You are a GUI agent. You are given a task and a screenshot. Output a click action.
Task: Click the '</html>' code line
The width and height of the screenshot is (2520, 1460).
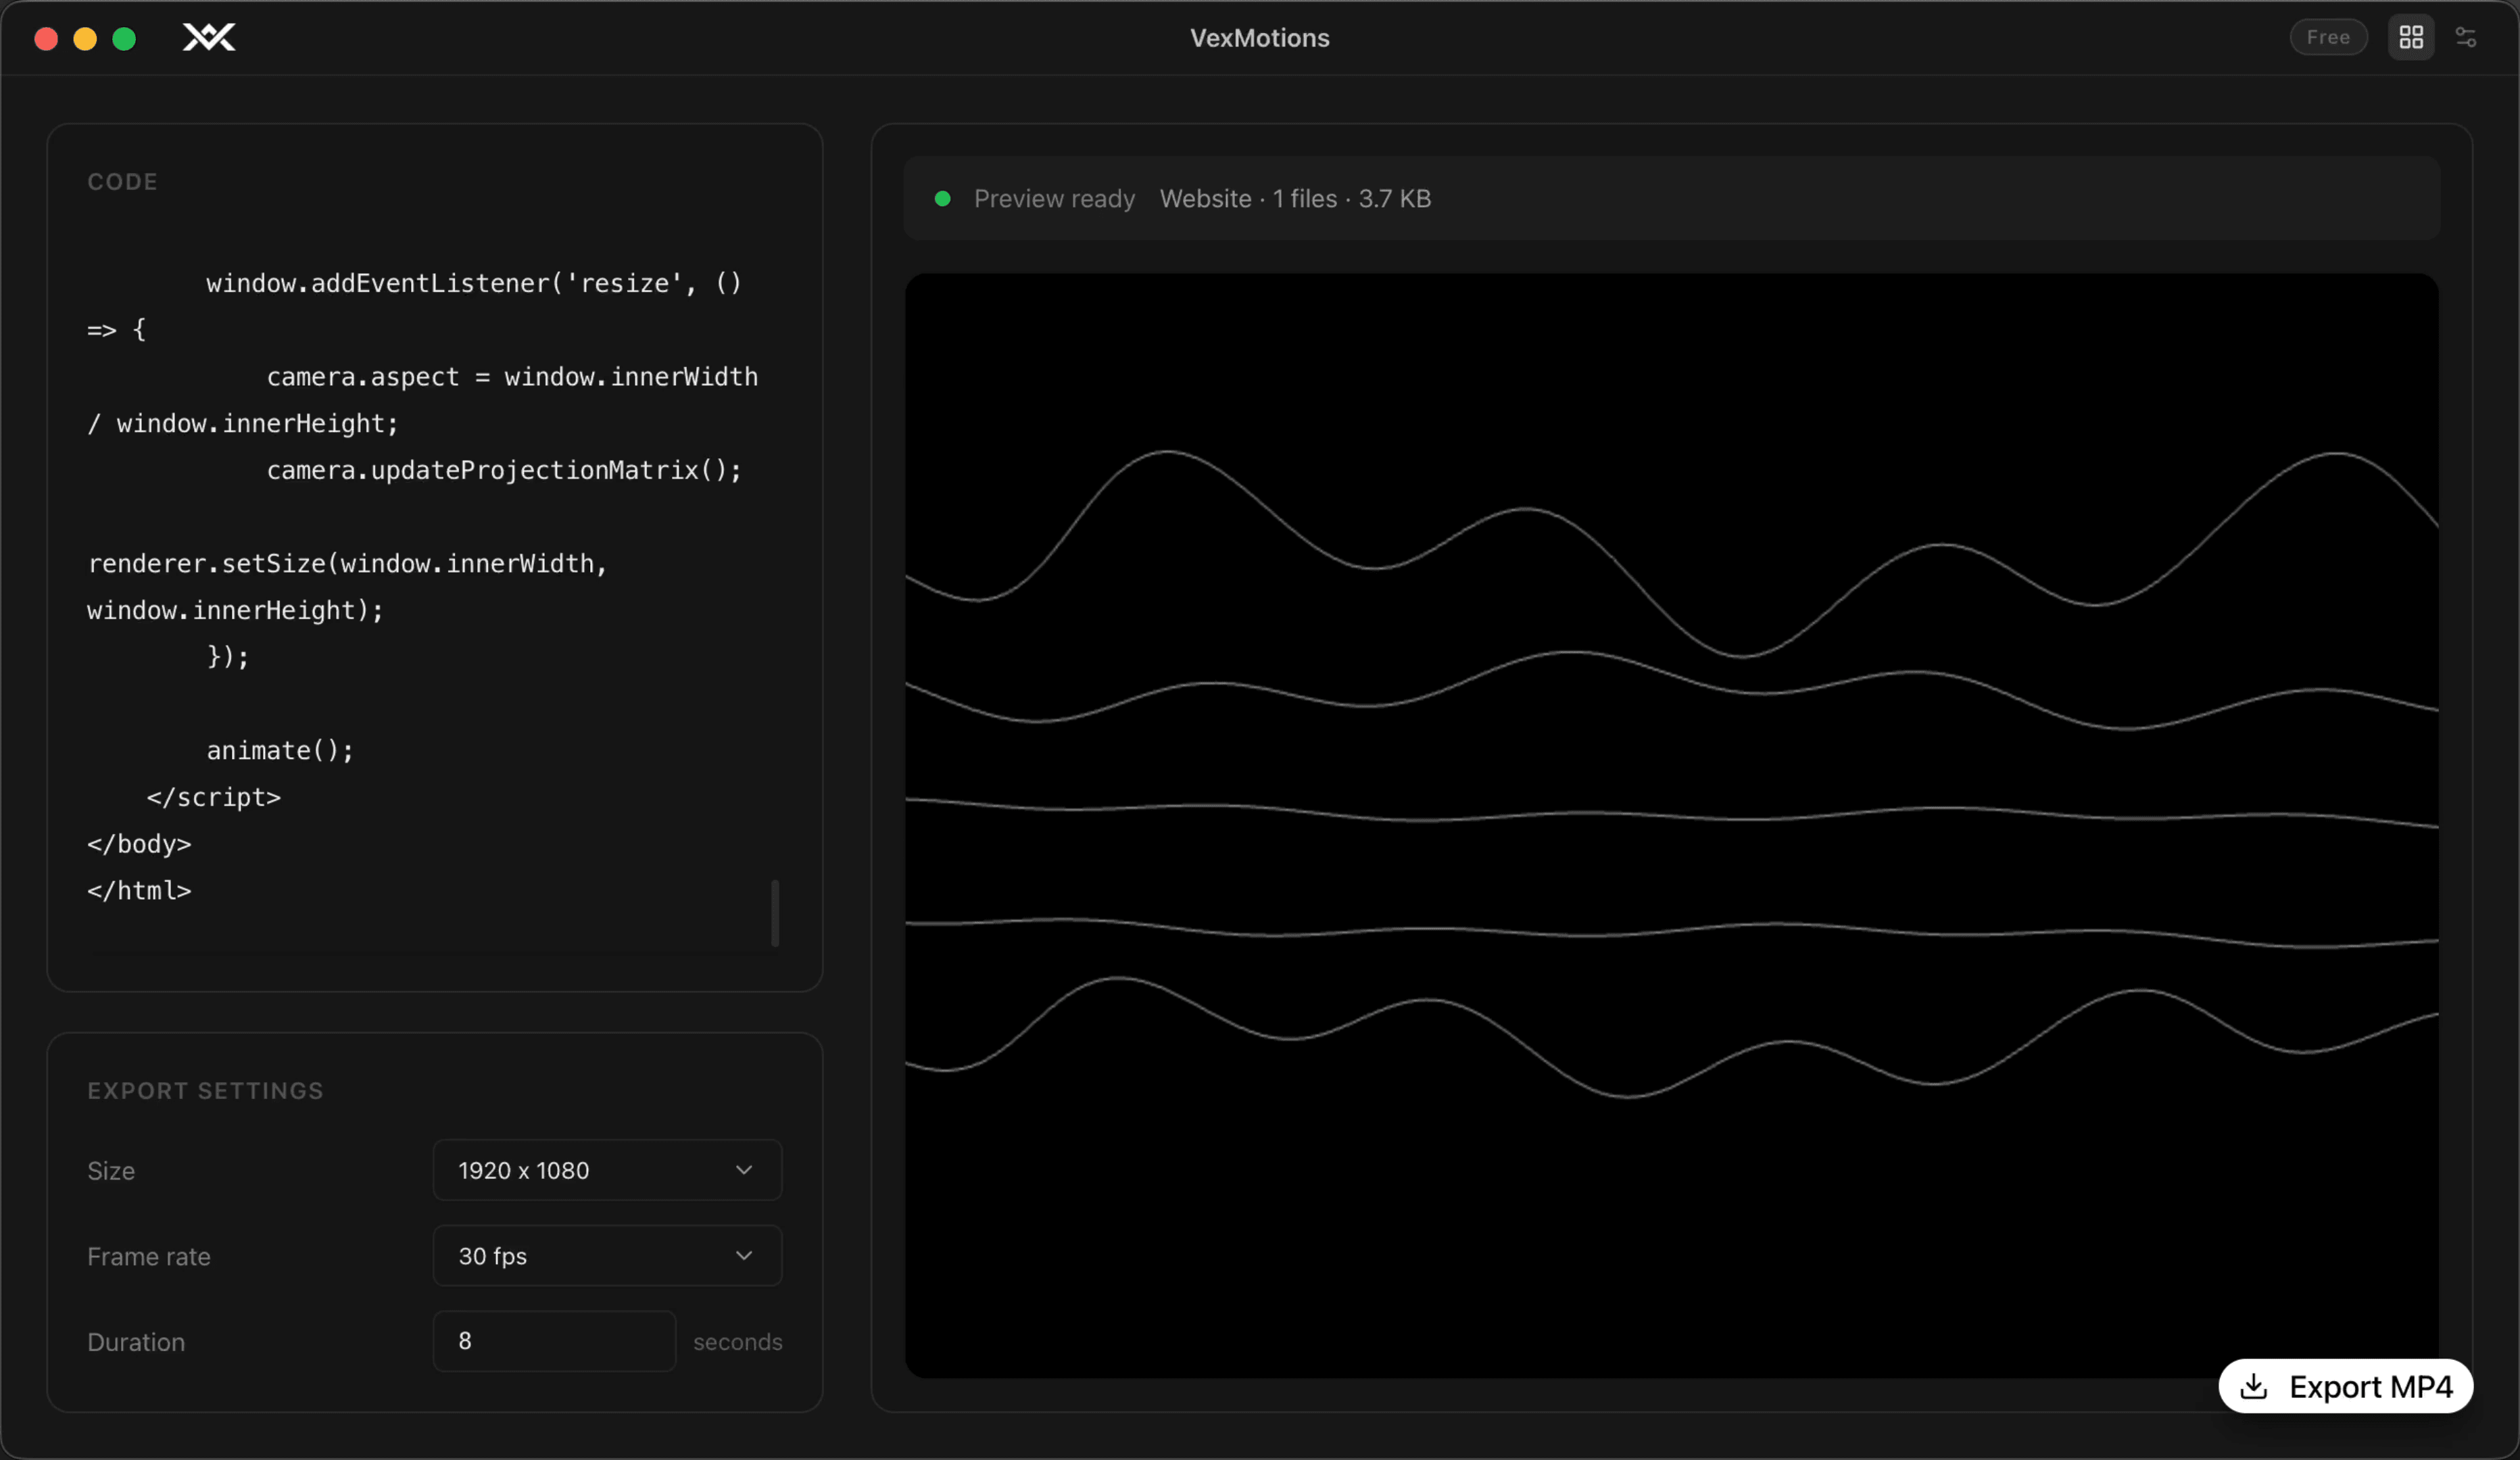[x=139, y=890]
